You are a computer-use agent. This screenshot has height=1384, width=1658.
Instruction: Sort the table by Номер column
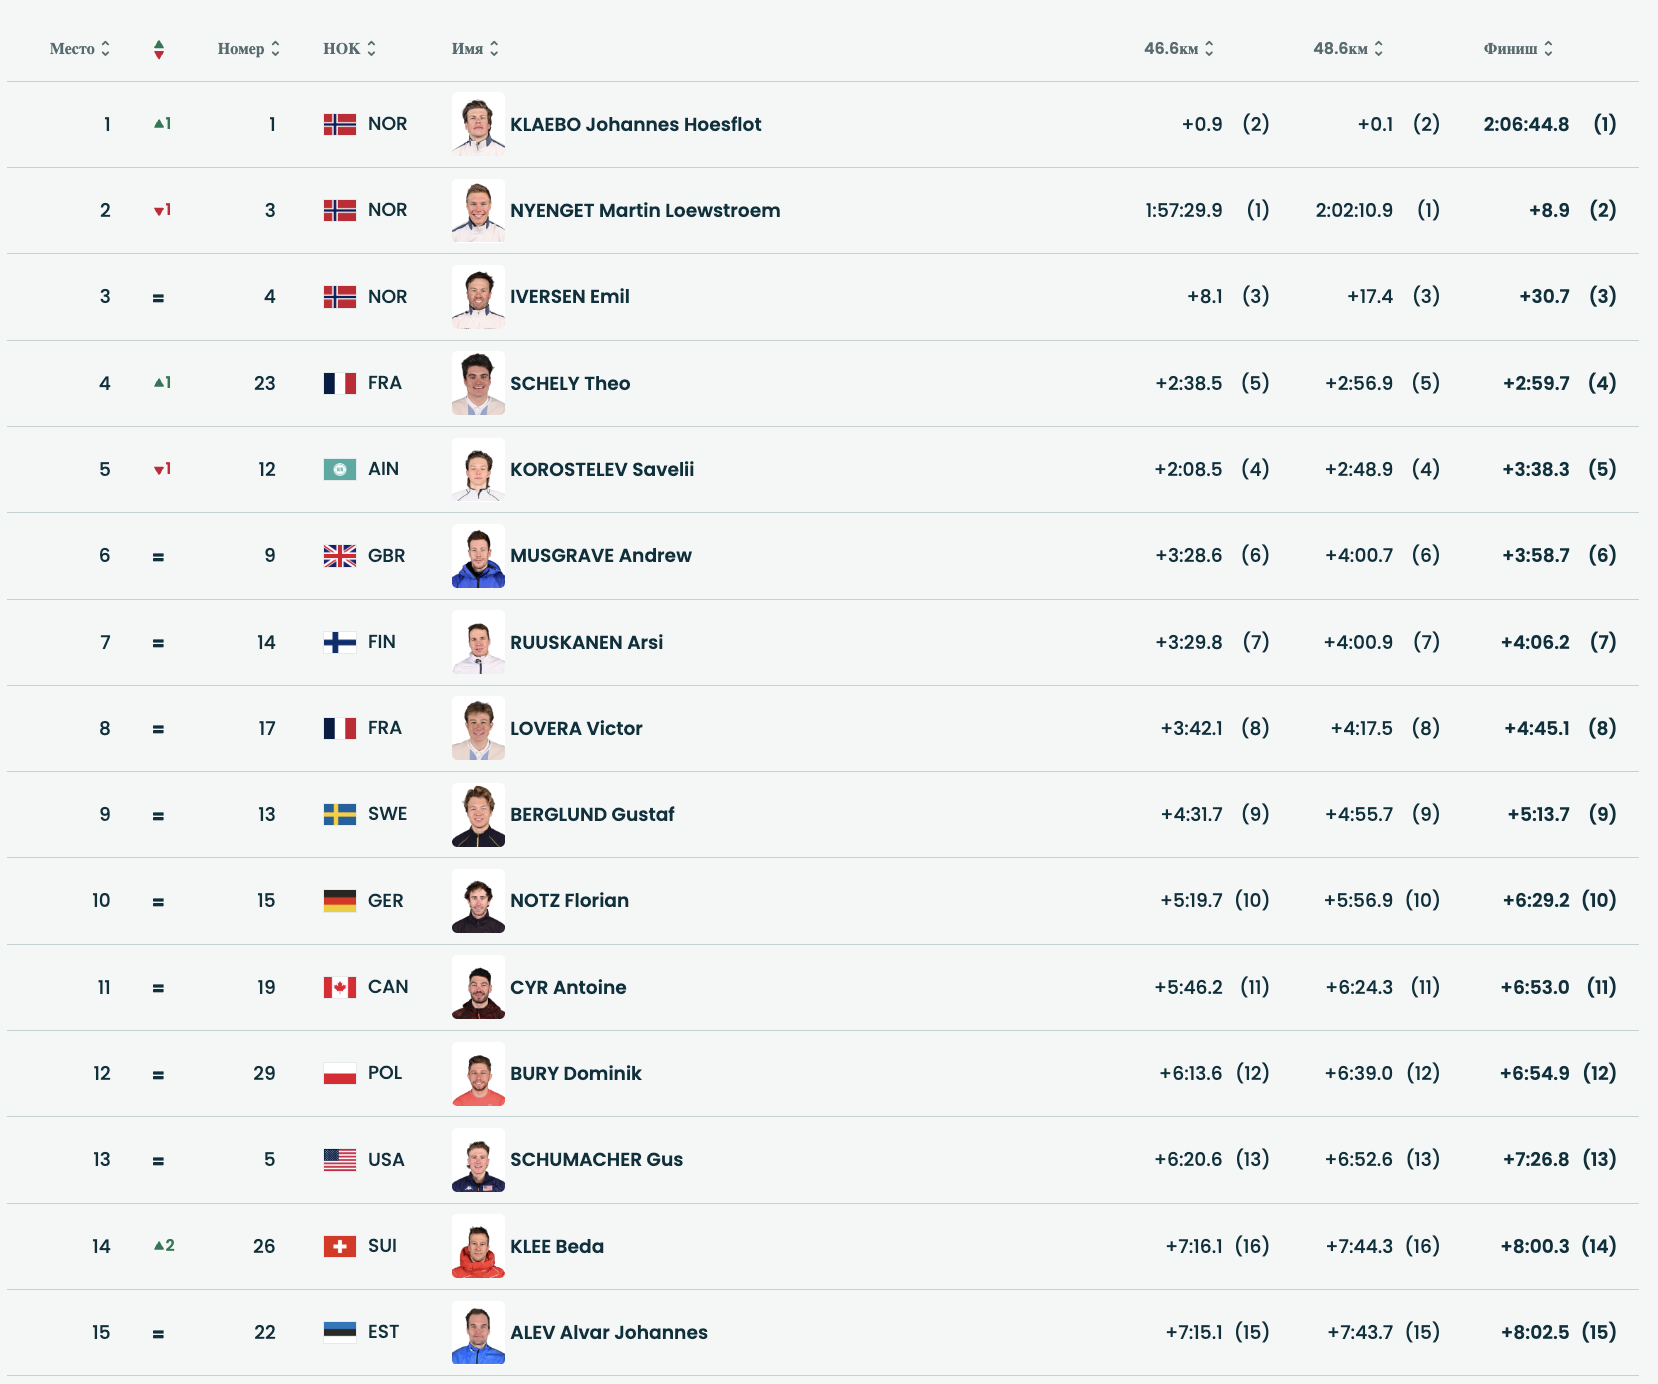coord(248,49)
